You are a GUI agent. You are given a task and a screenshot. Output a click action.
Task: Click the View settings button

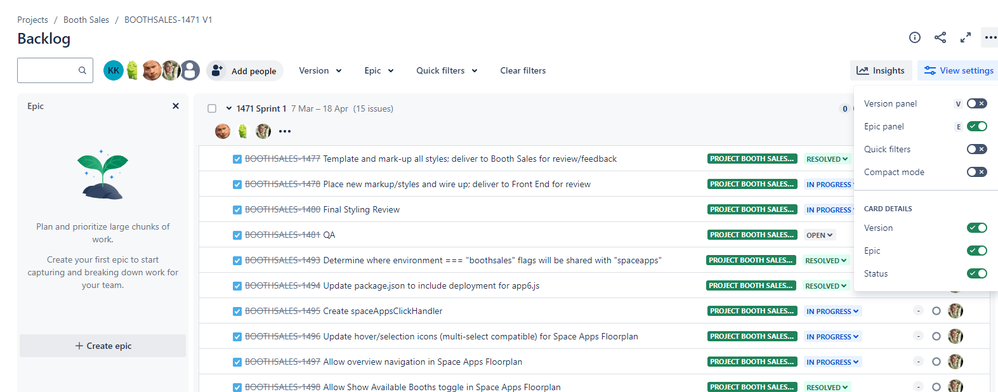[x=959, y=71]
